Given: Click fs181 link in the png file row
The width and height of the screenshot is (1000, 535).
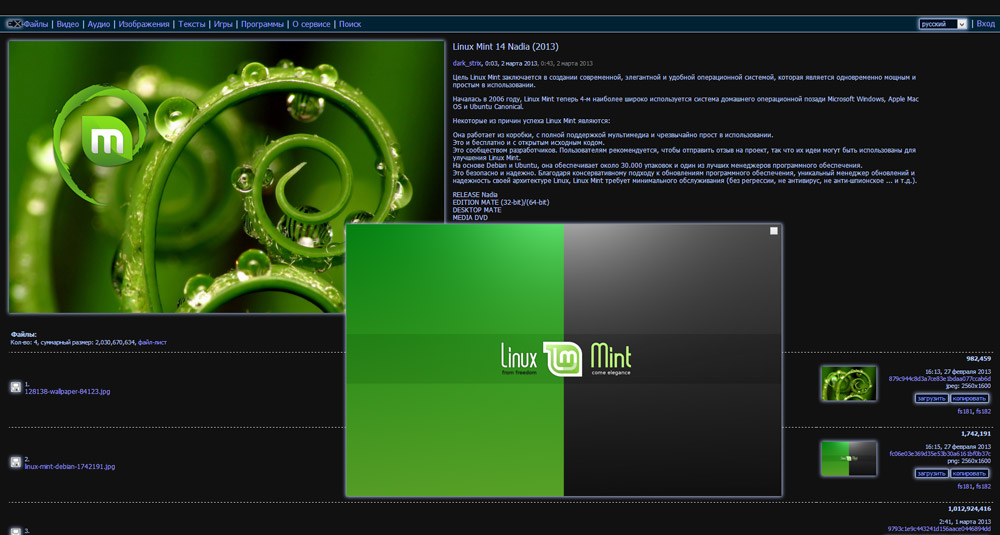Looking at the screenshot, I should coord(965,487).
